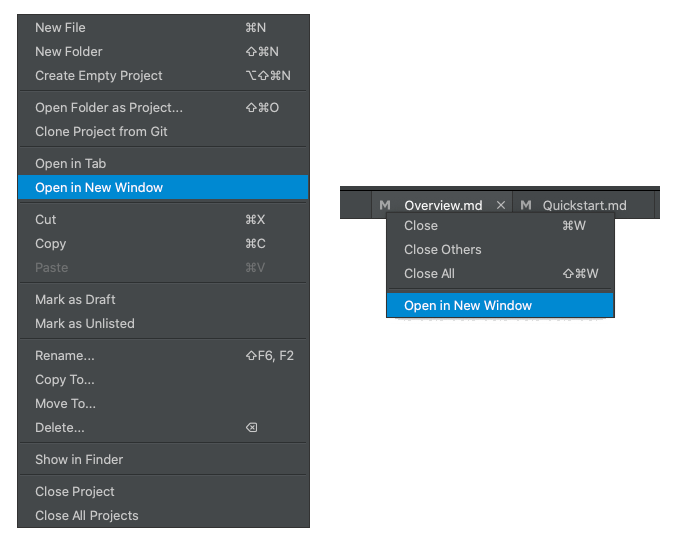Choose Open Folder as Project...
The width and height of the screenshot is (680, 540).
click(109, 108)
